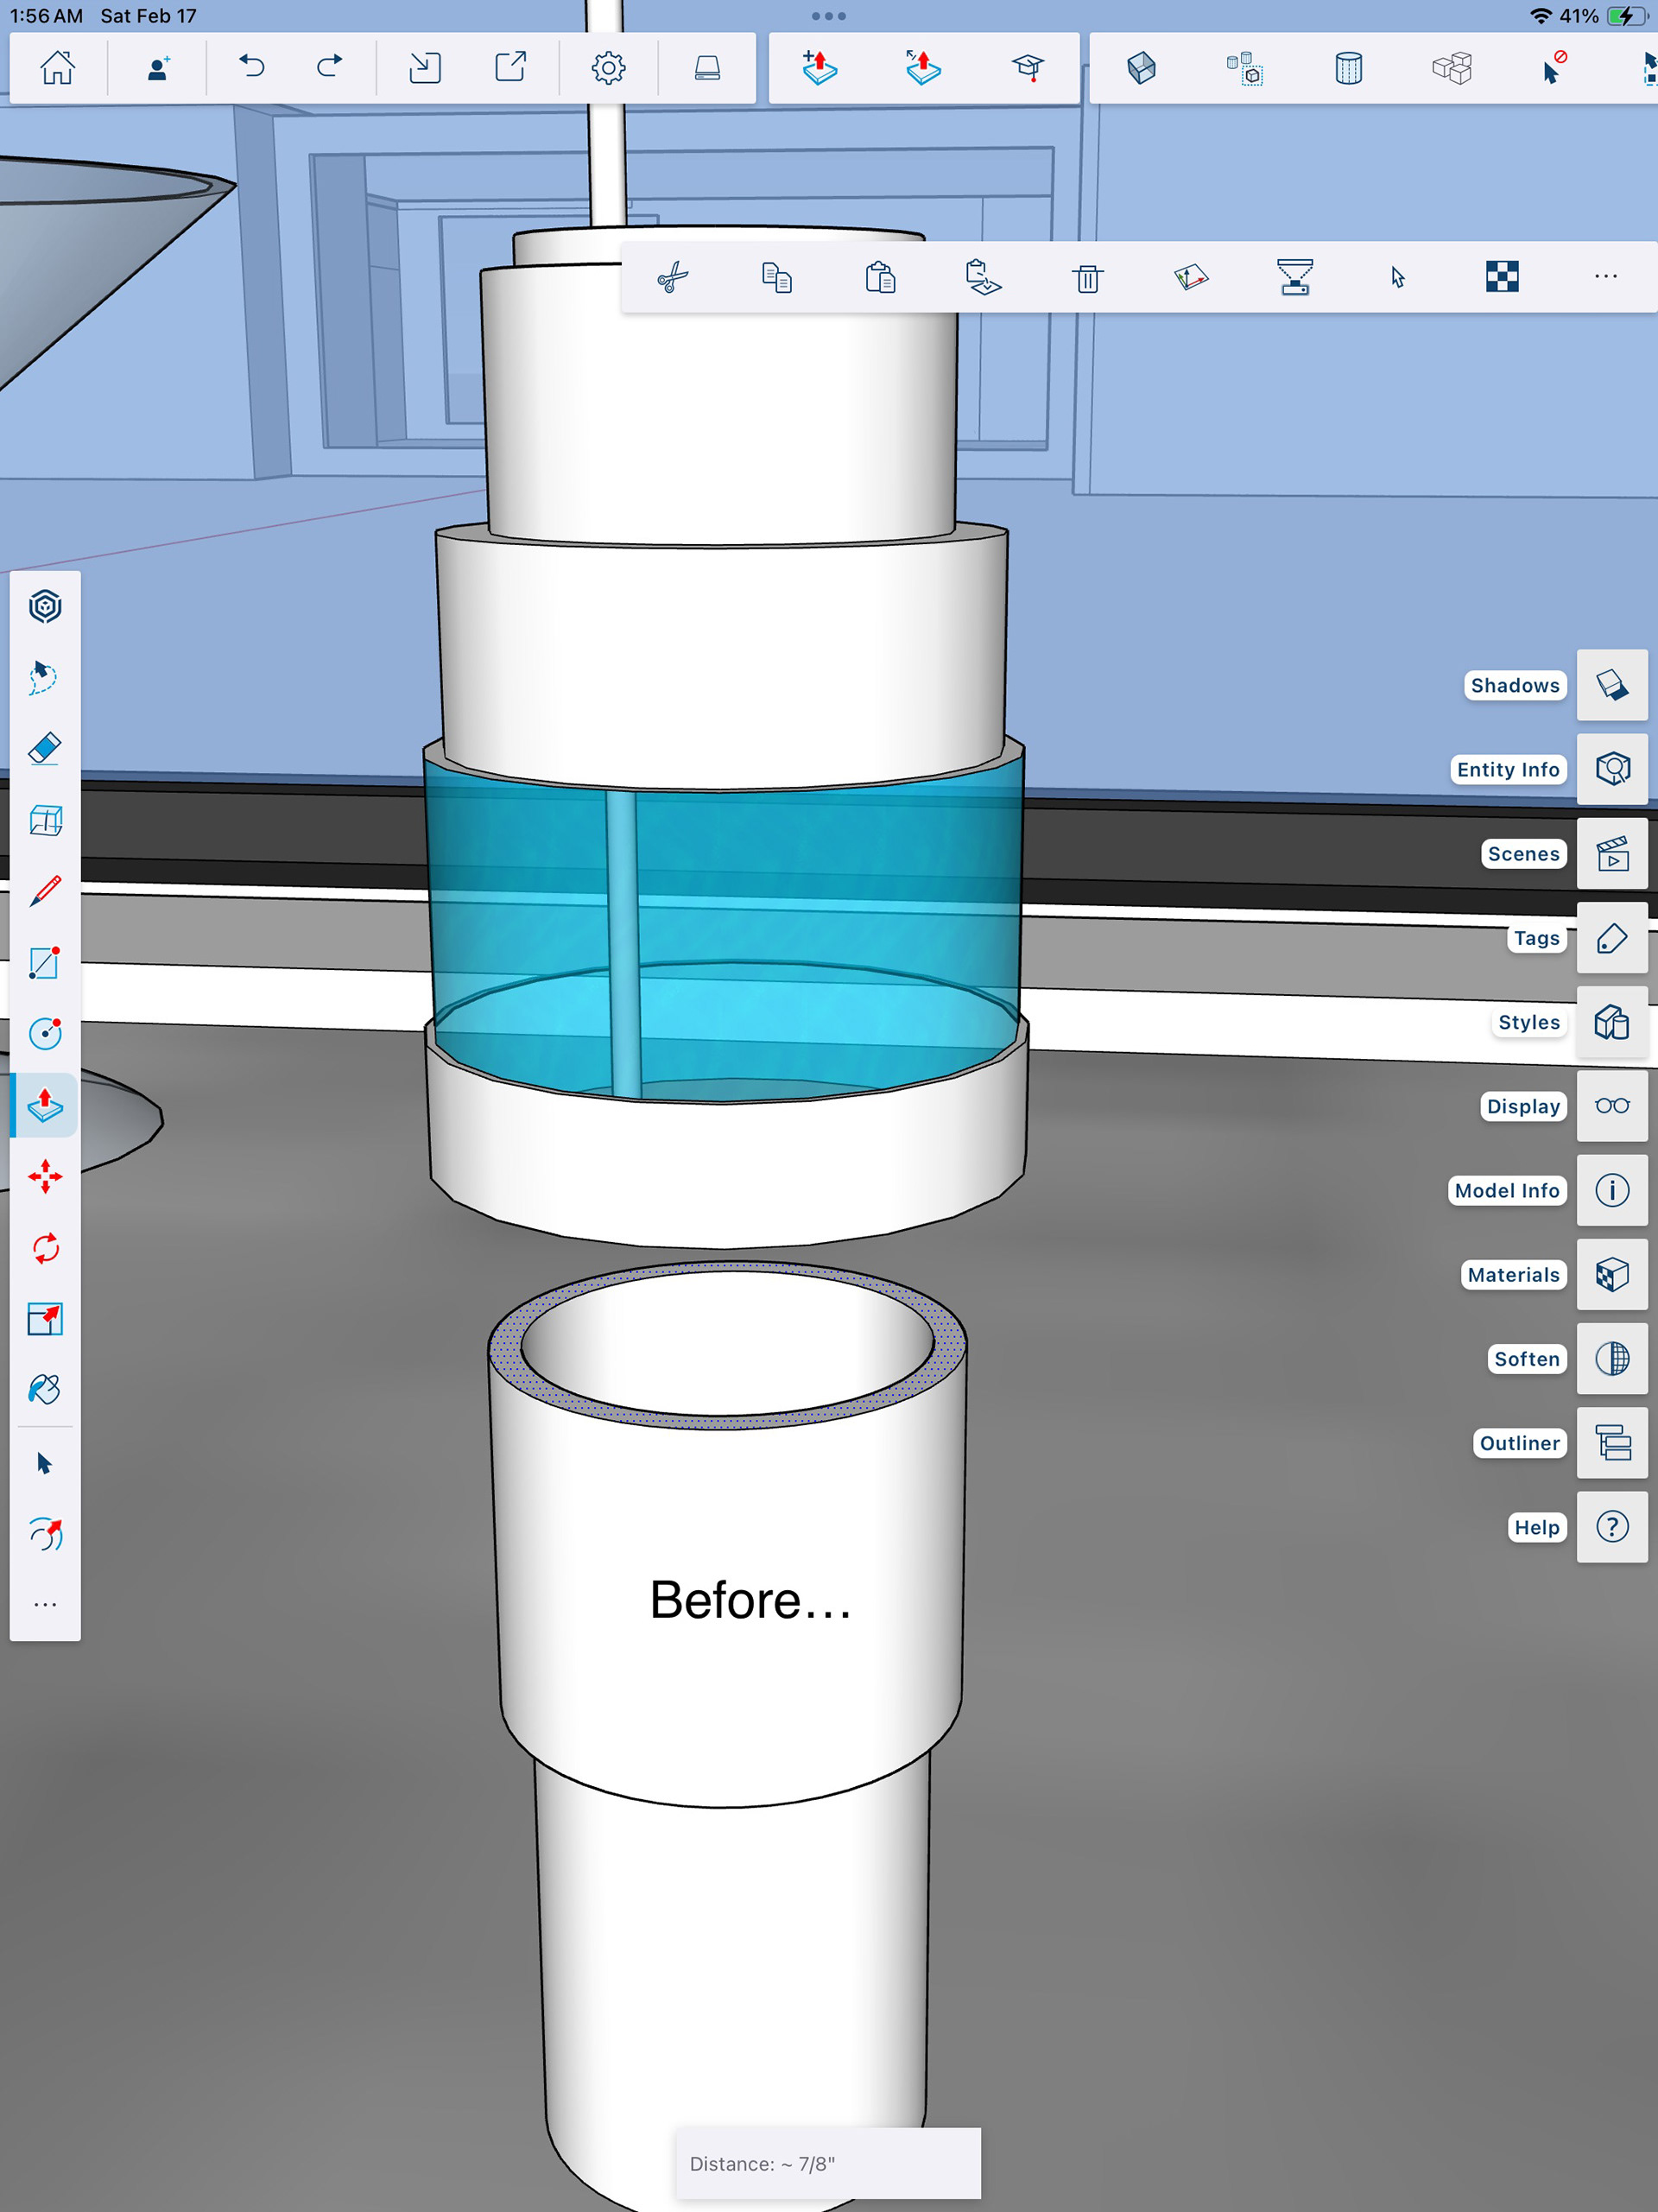Select the Push/Pull create new face icon
This screenshot has height=2212, width=1658.
[819, 68]
